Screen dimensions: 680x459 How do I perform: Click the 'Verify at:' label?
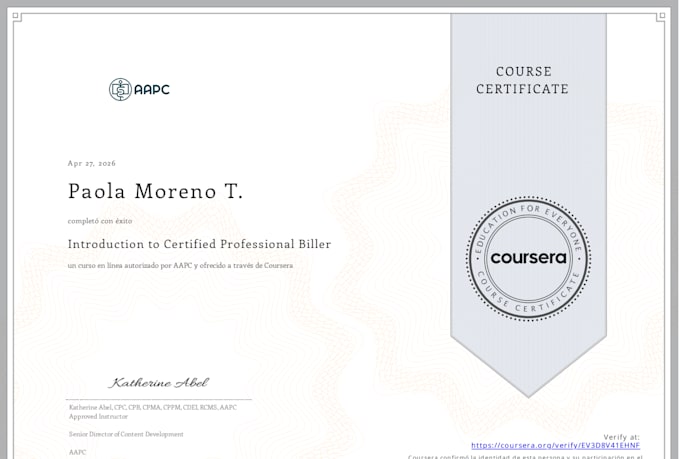(x=621, y=437)
